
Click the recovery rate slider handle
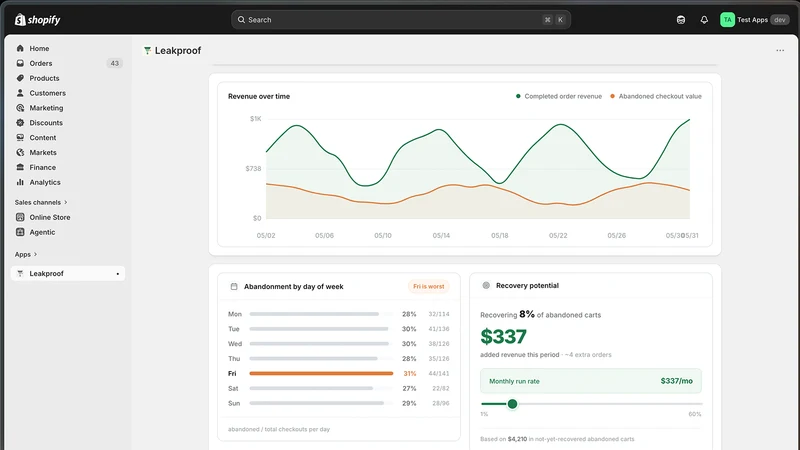(x=512, y=404)
